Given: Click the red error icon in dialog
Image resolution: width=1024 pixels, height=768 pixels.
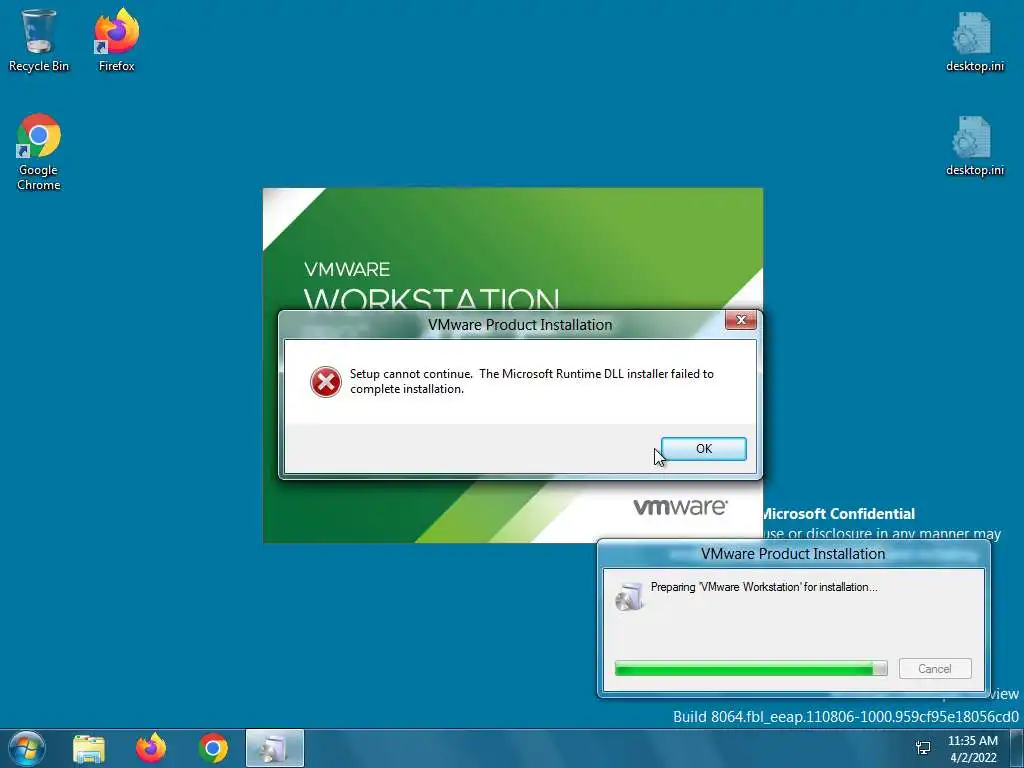Looking at the screenshot, I should [x=325, y=382].
